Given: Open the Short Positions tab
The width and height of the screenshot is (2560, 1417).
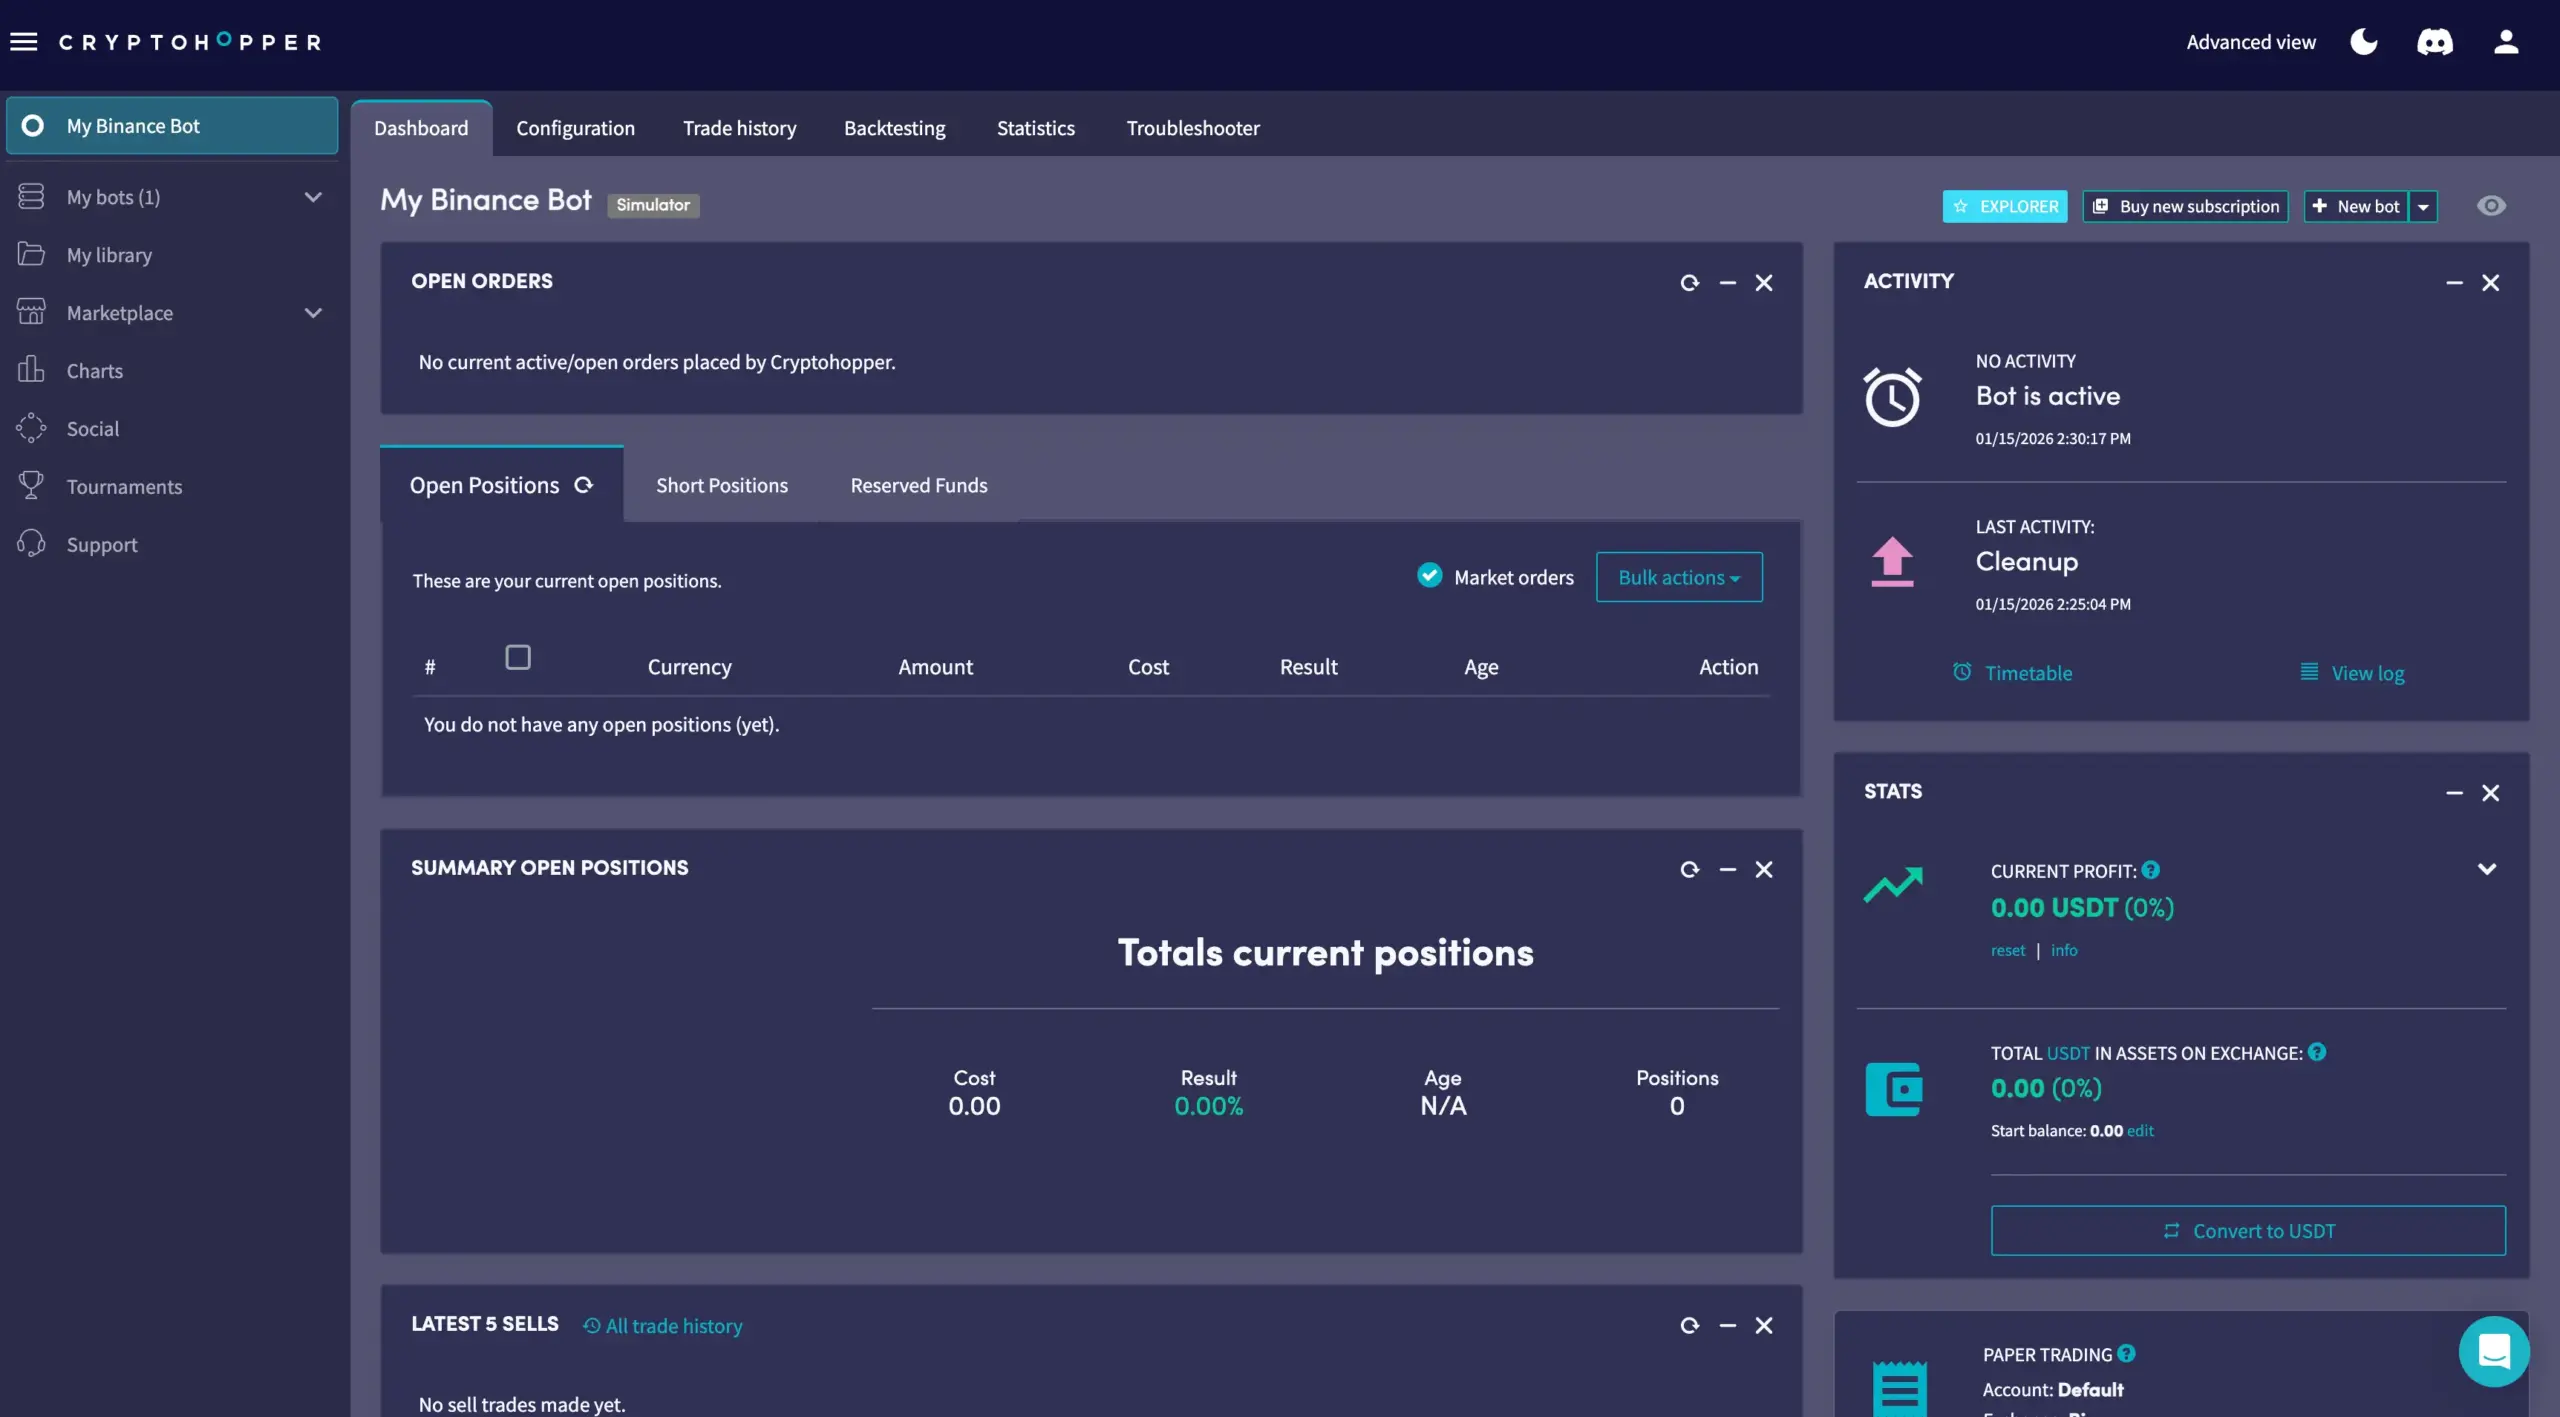Looking at the screenshot, I should [722, 485].
